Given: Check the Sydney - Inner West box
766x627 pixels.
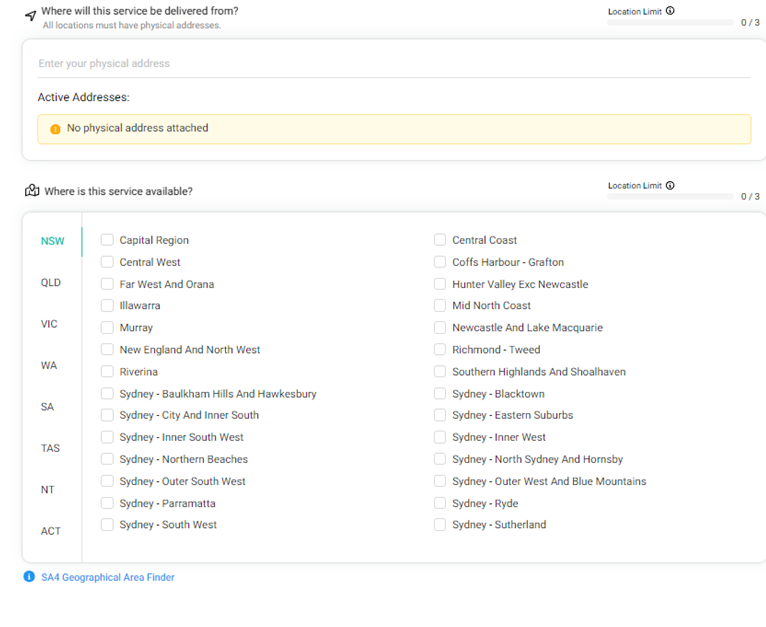Looking at the screenshot, I should tap(440, 437).
